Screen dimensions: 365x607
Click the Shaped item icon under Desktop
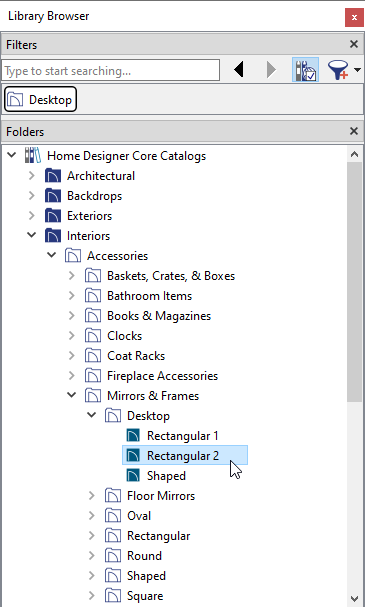coord(133,475)
